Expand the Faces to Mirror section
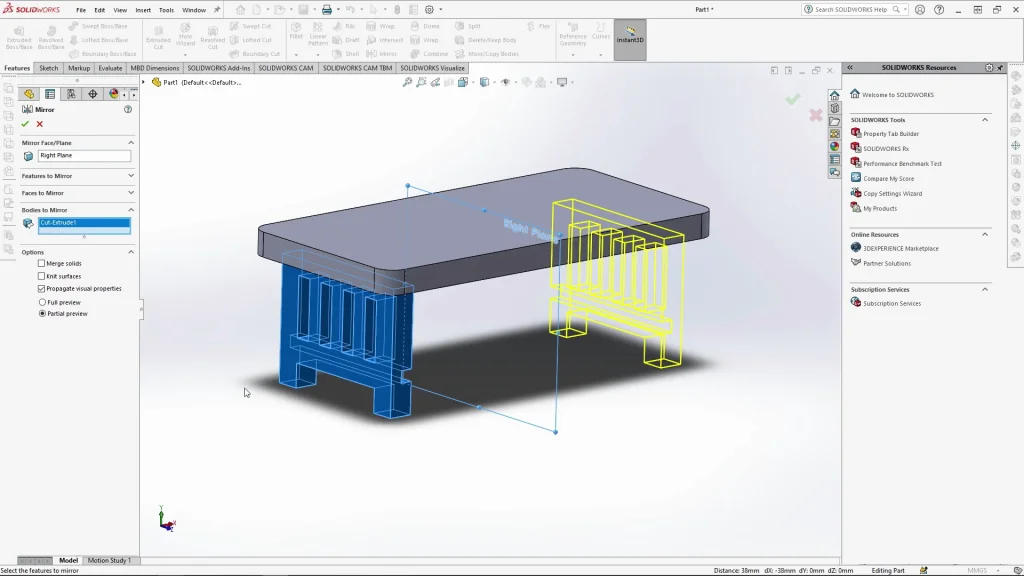 point(131,193)
